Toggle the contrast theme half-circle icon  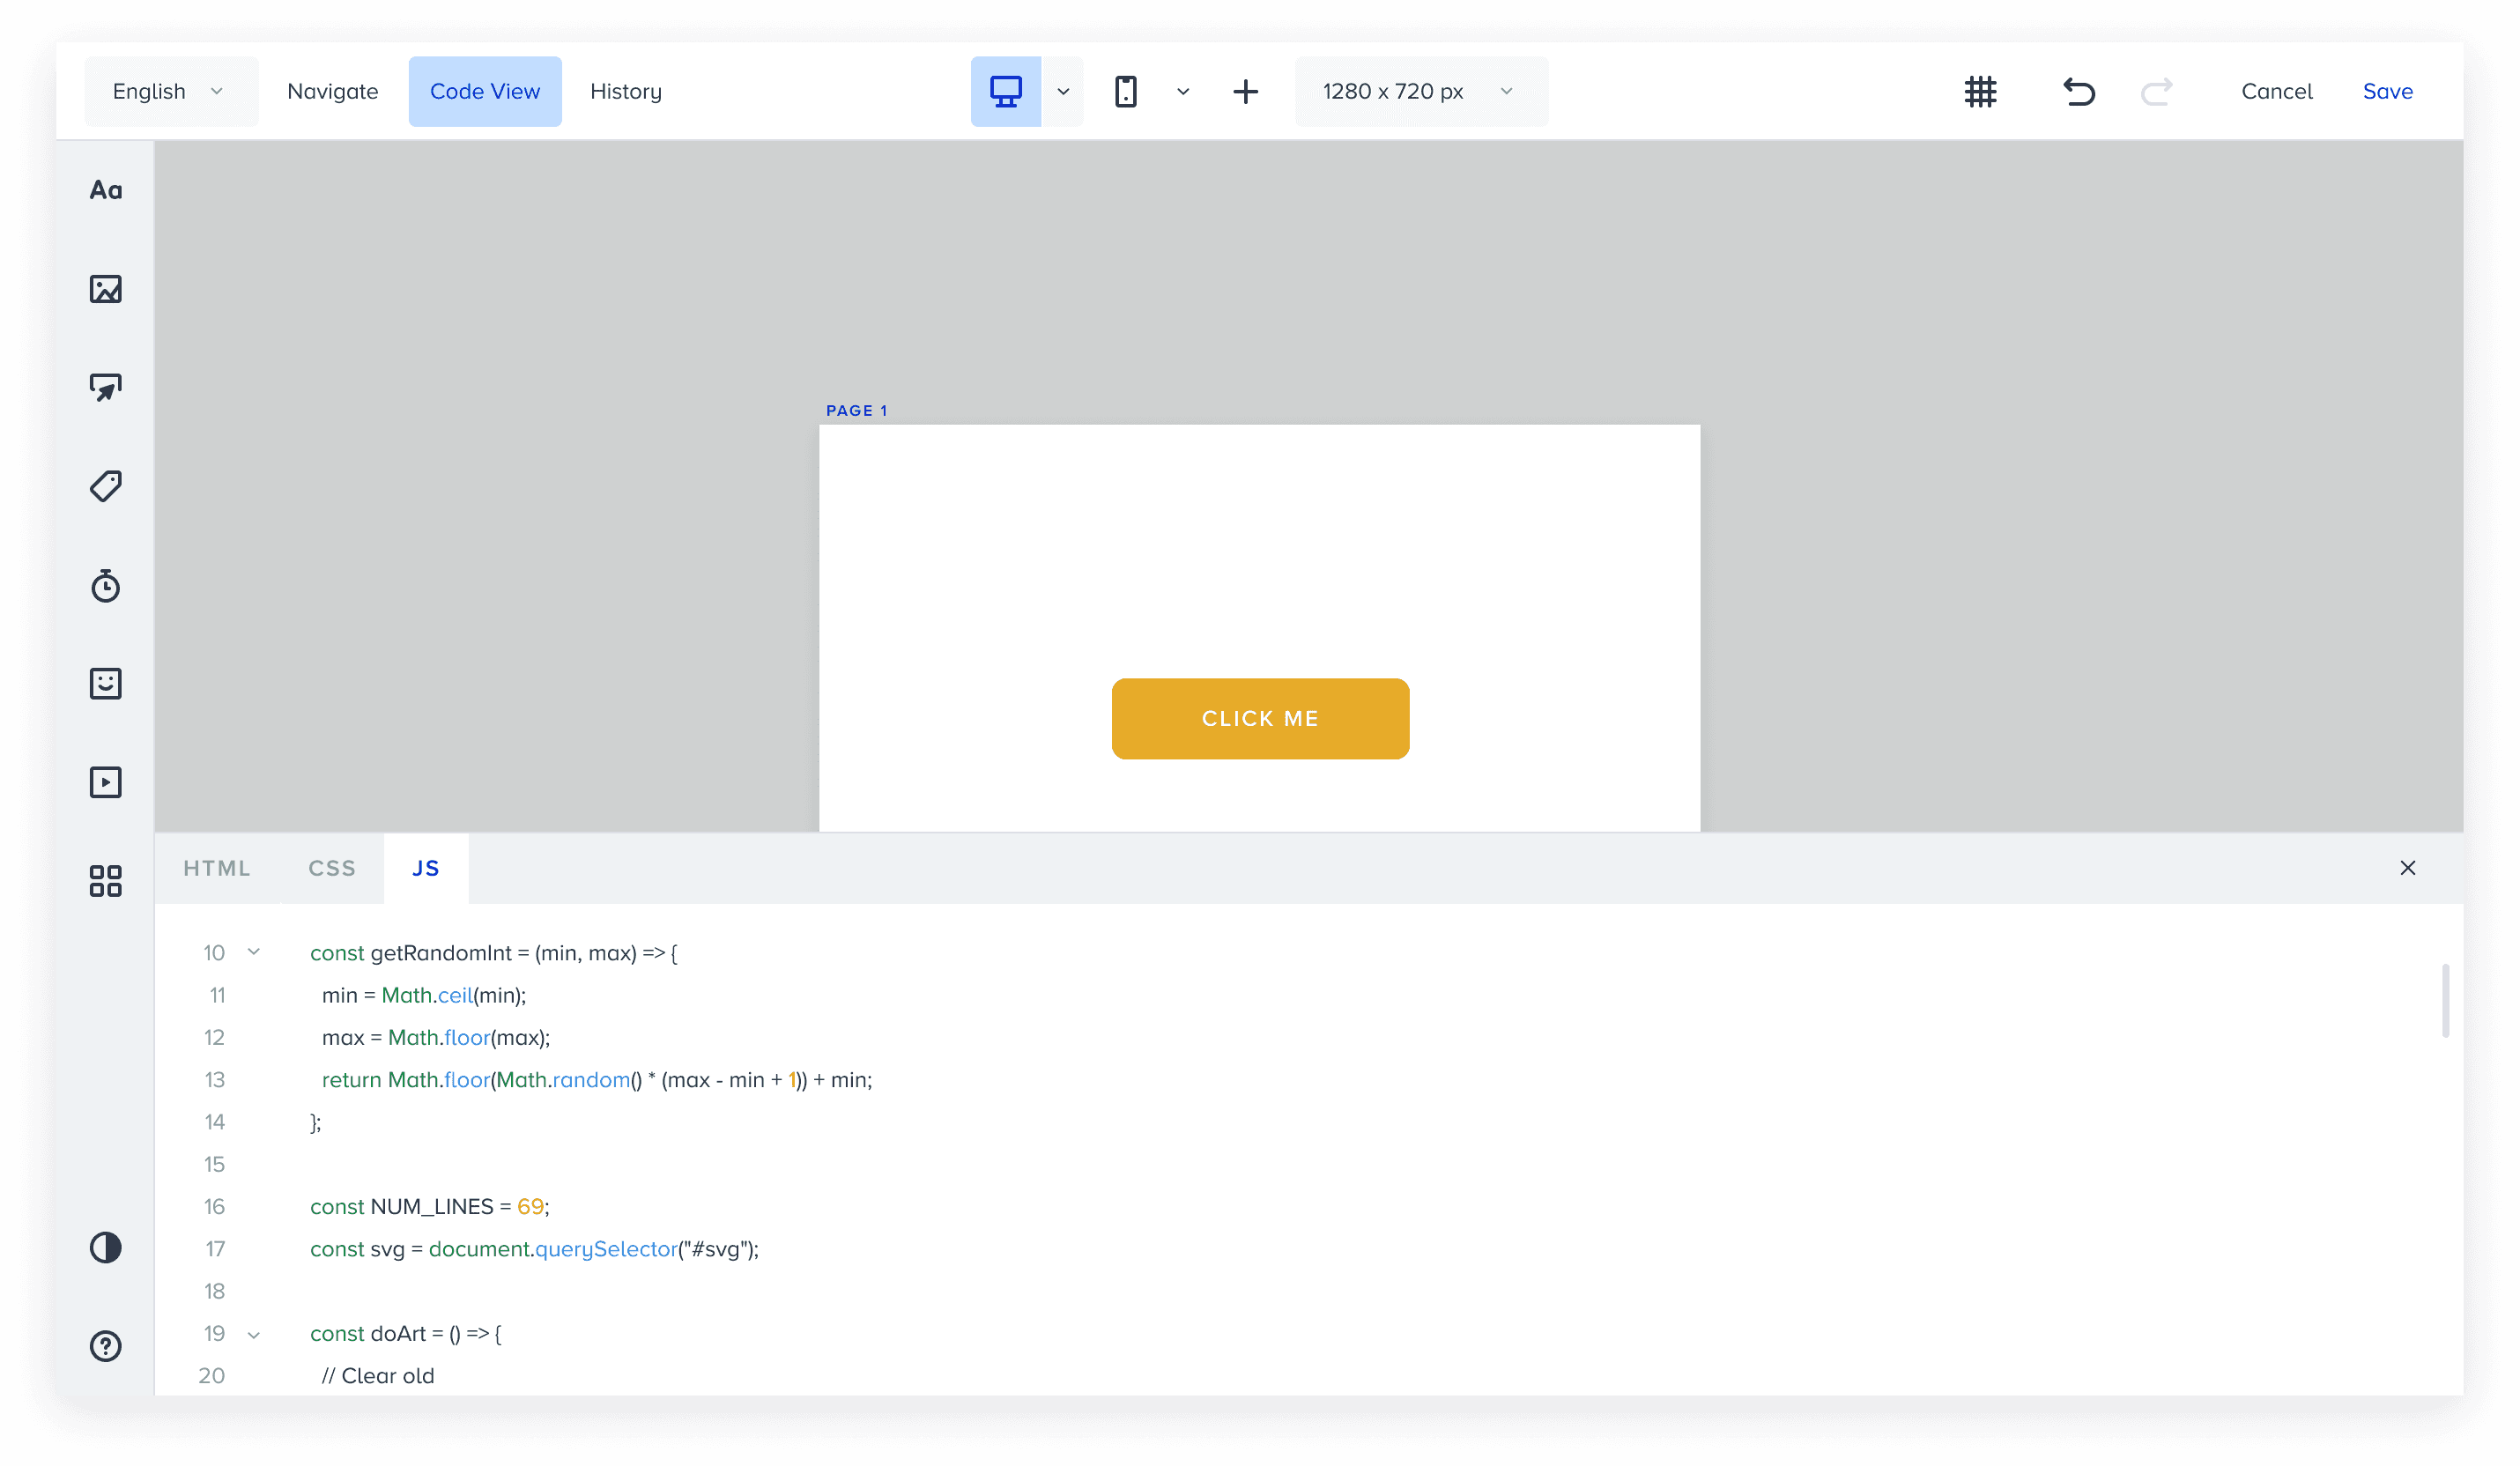[x=105, y=1247]
